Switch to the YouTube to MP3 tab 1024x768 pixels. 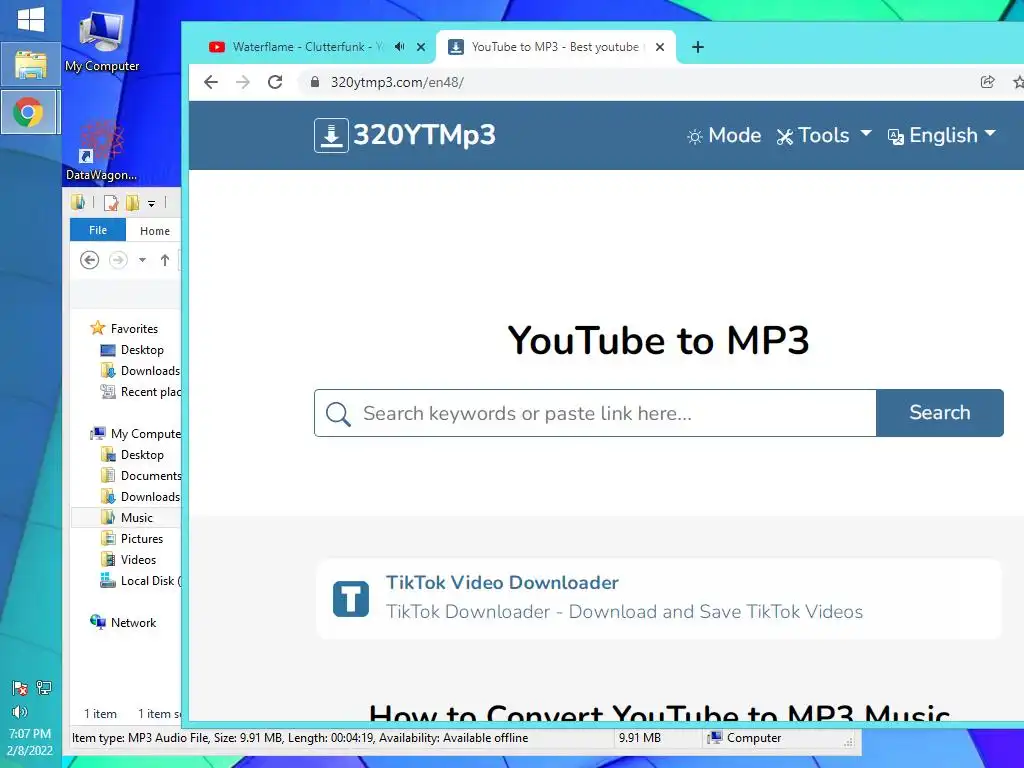tap(554, 47)
